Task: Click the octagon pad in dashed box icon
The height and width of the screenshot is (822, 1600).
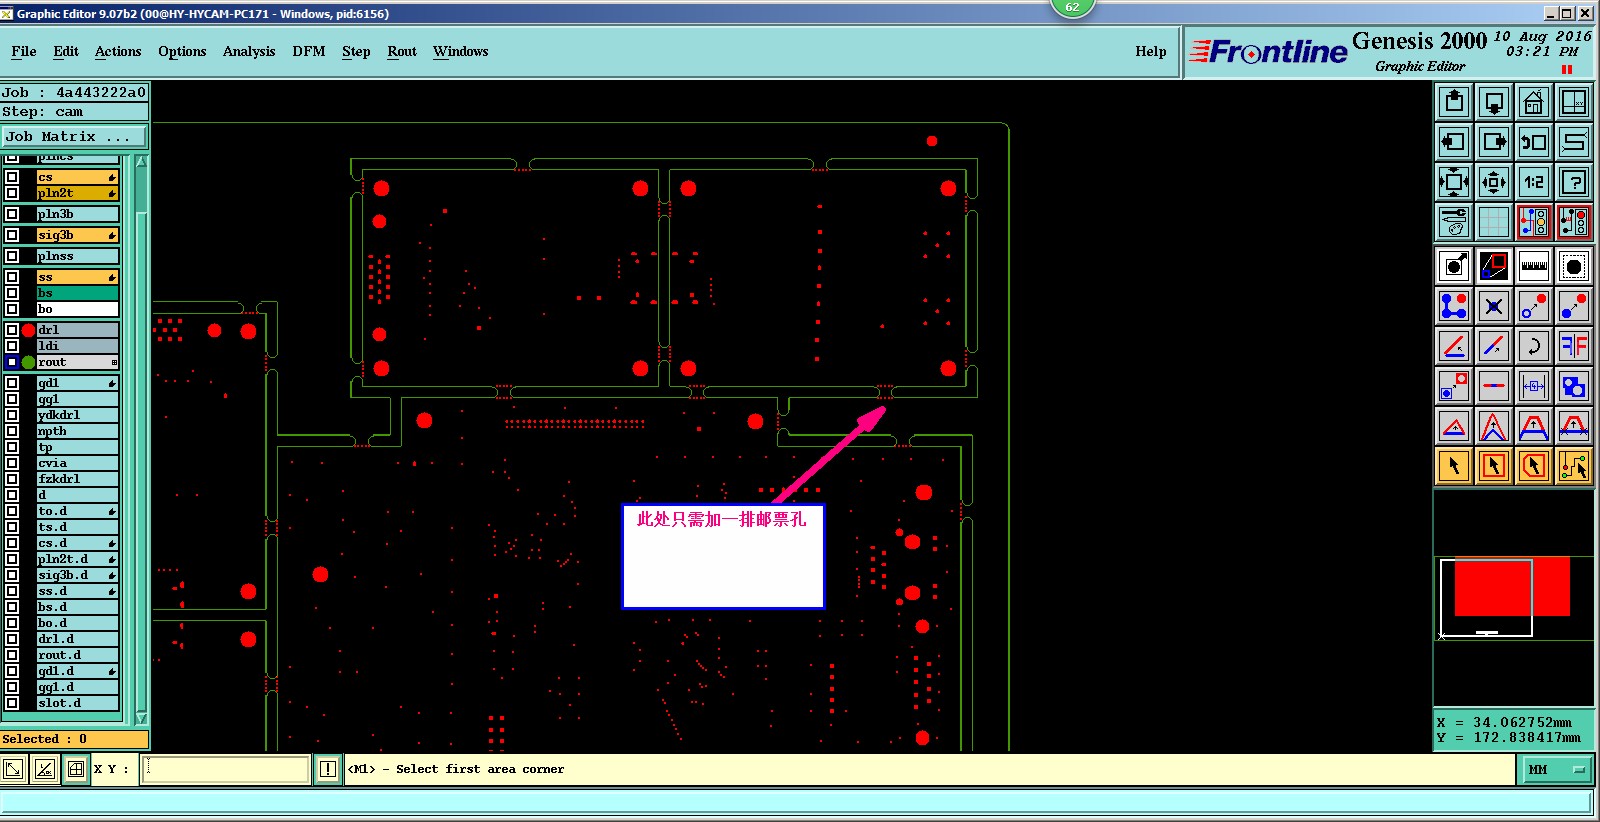Action: coord(1574,266)
